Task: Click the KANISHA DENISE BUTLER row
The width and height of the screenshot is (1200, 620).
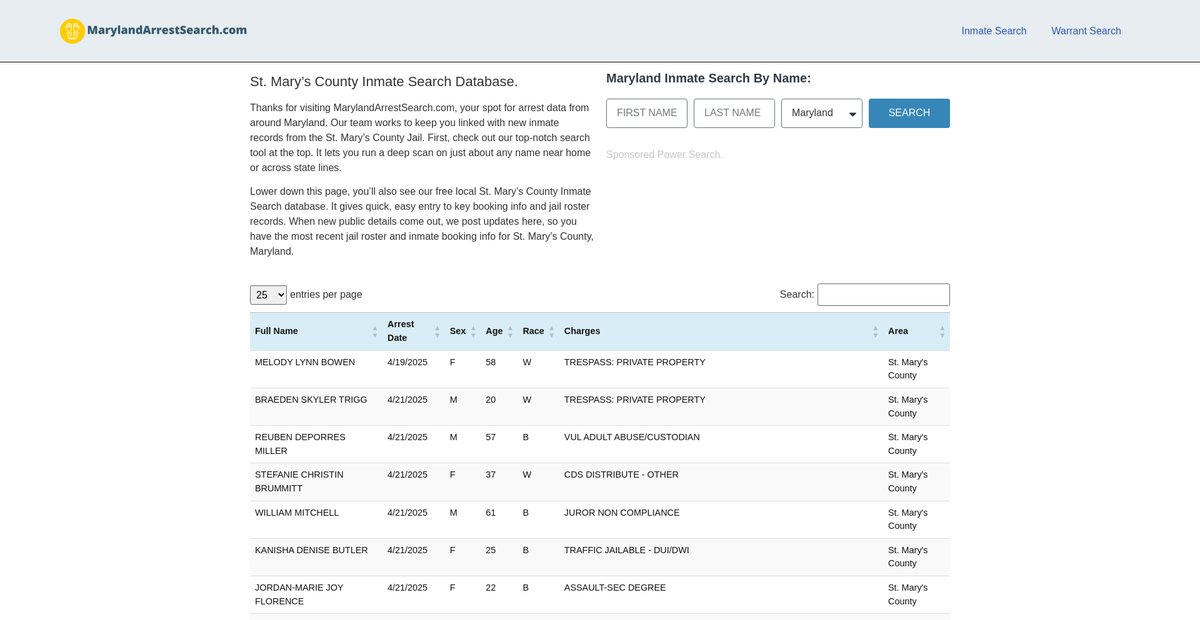Action: (x=311, y=550)
